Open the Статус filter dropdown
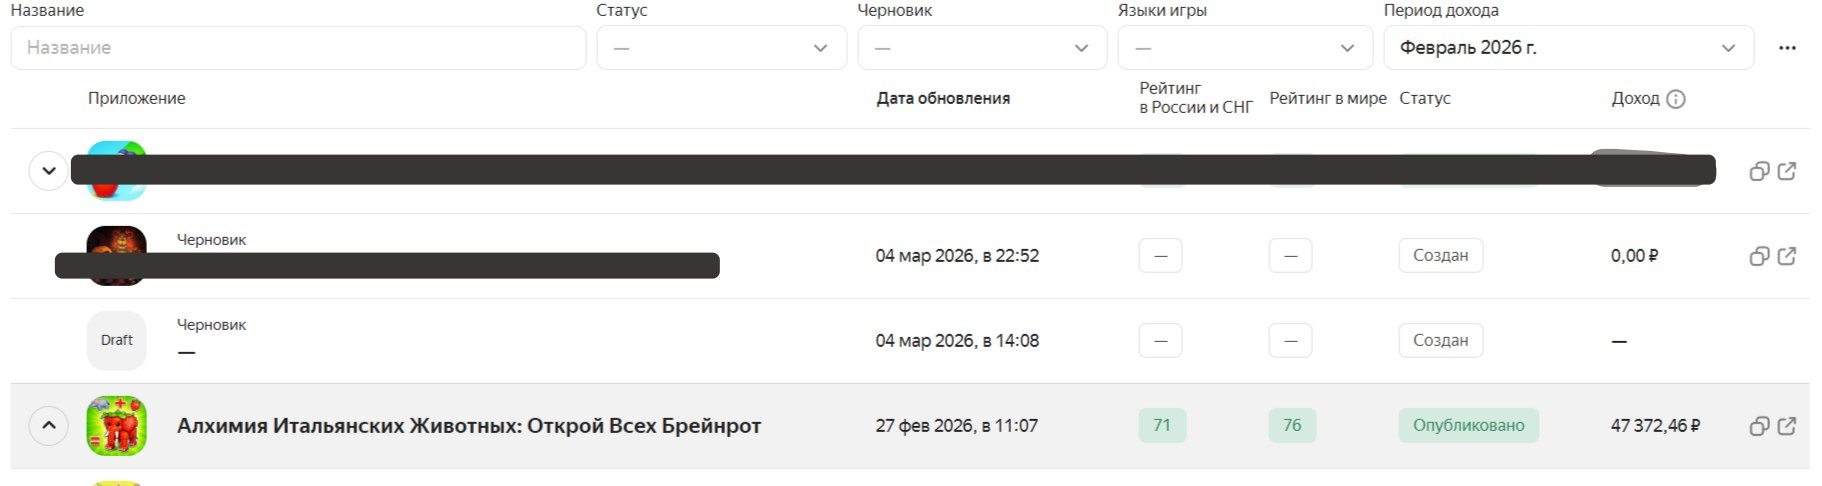1822x486 pixels. pyautogui.click(x=721, y=48)
